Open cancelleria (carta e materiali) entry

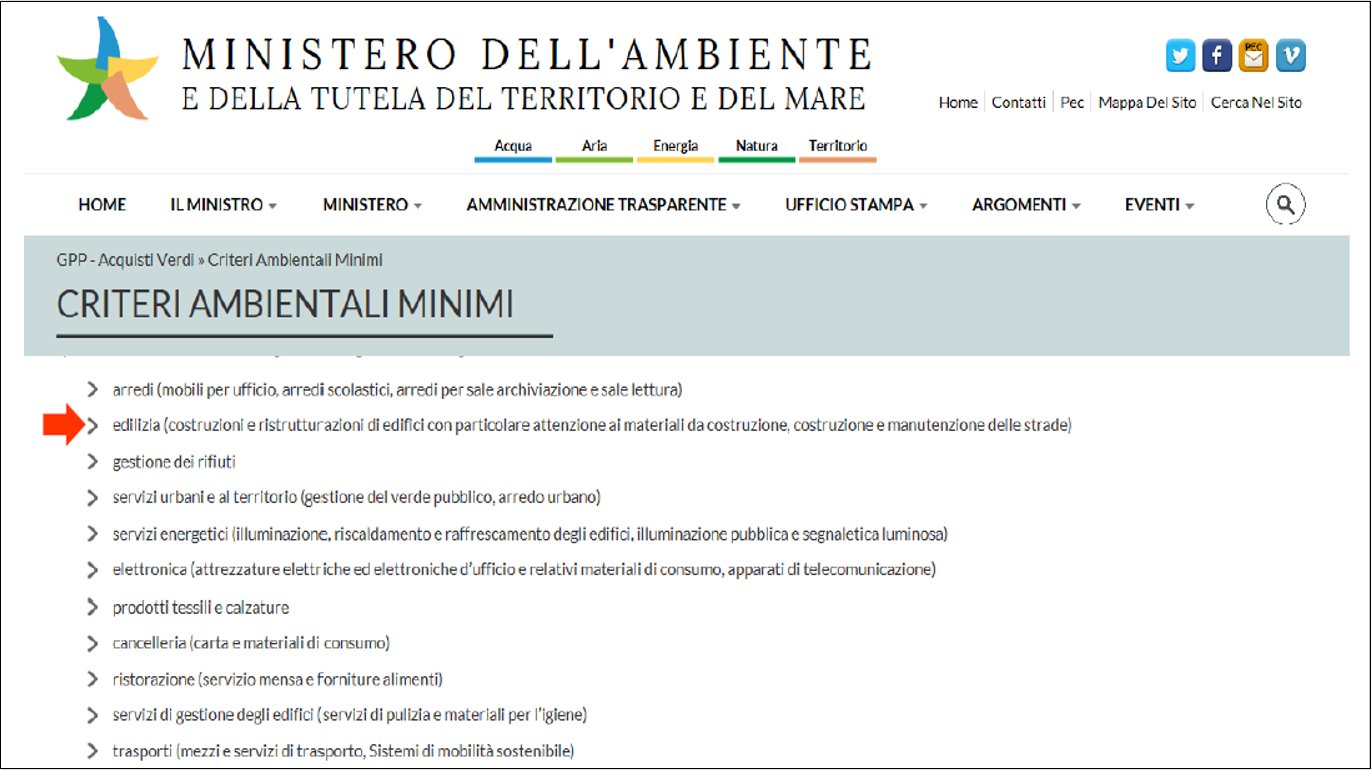[251, 643]
